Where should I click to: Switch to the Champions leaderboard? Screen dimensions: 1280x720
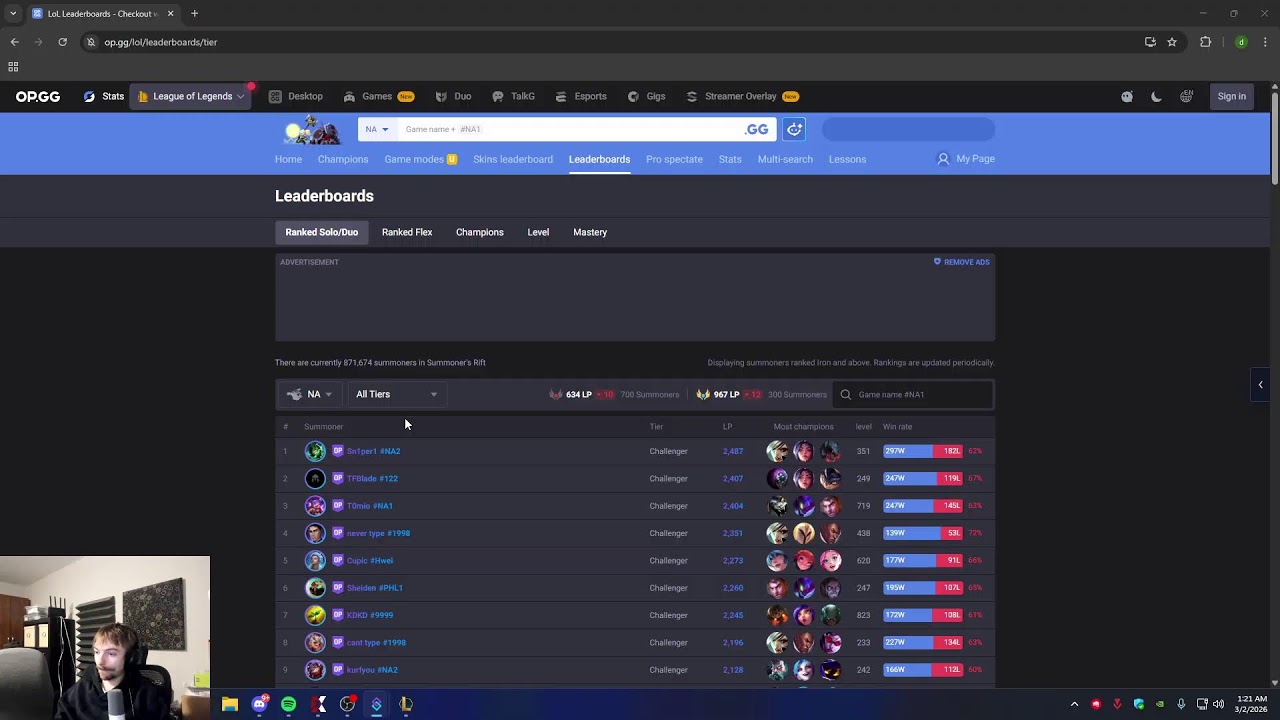pos(480,232)
